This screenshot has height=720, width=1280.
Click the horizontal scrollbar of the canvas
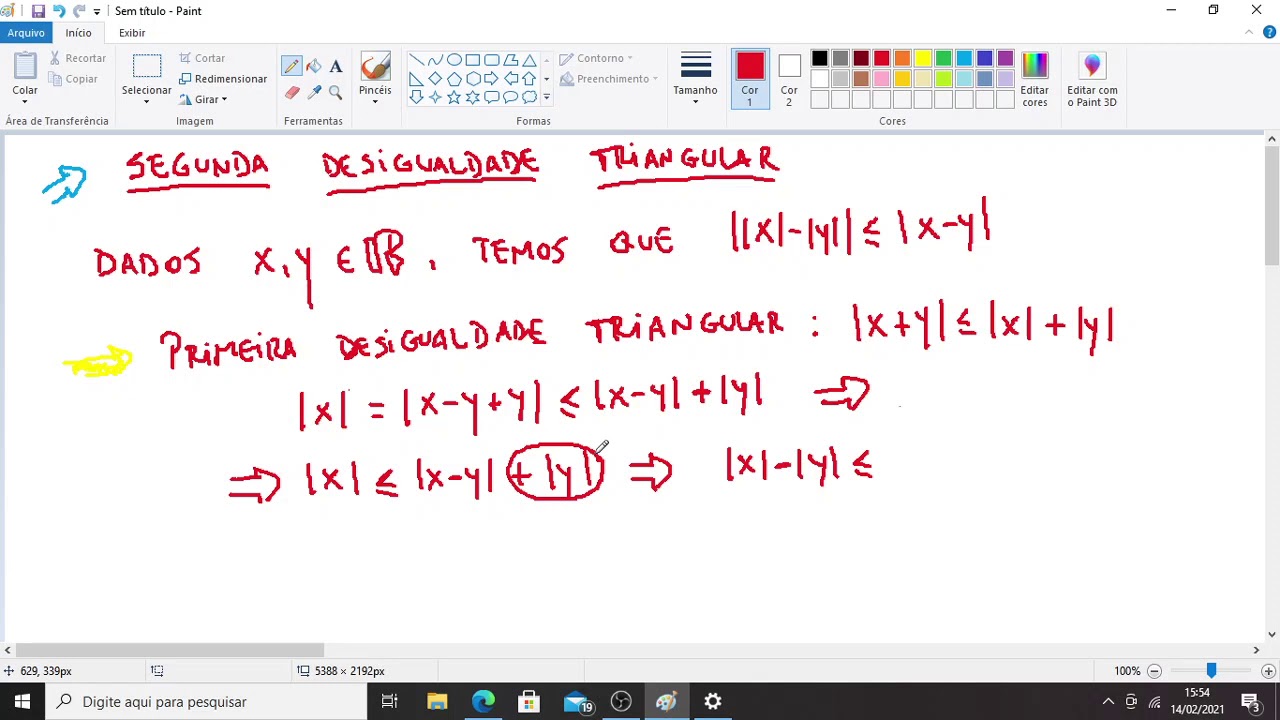169,650
